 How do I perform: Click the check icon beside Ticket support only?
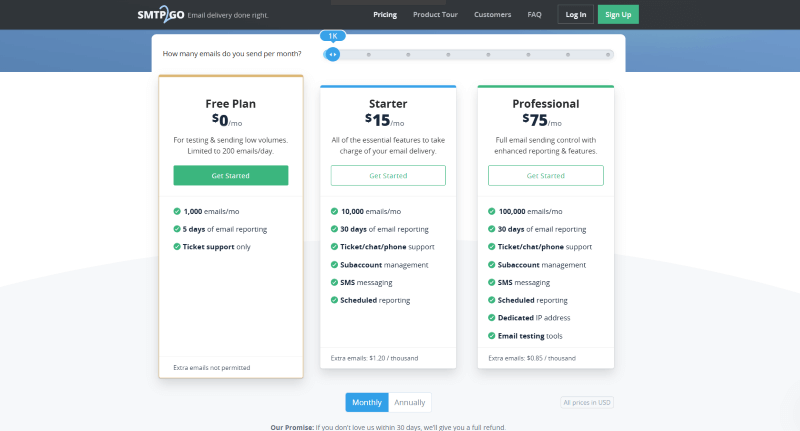click(x=177, y=246)
